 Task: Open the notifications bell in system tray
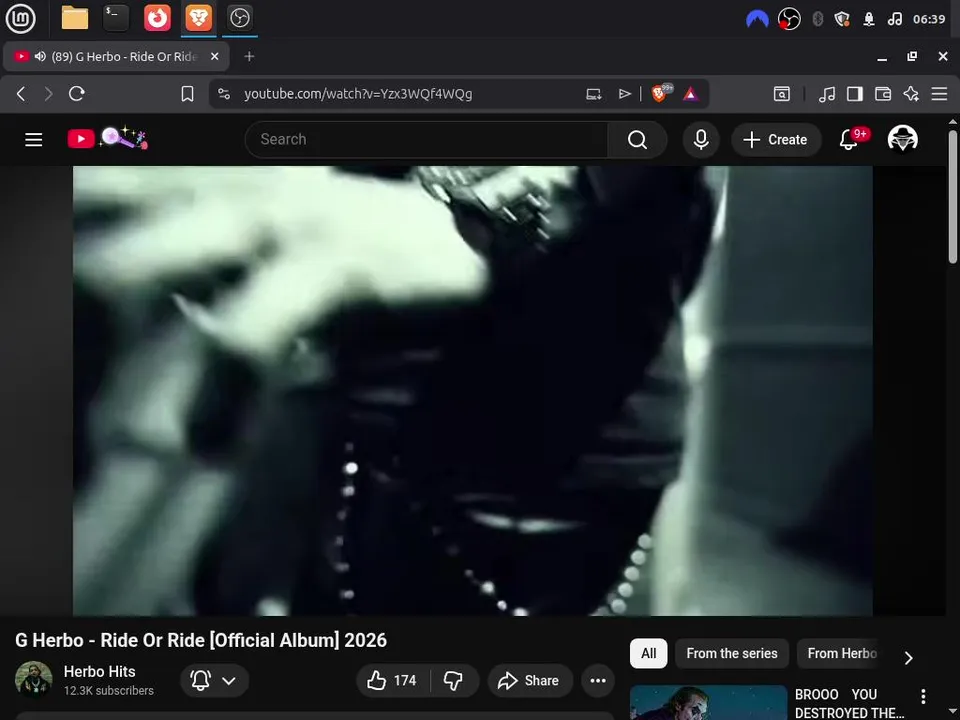pos(869,20)
